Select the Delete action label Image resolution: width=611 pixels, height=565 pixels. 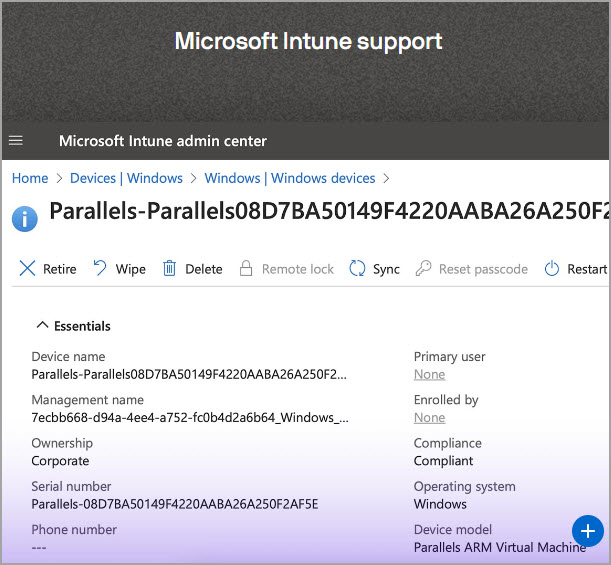[x=204, y=269]
